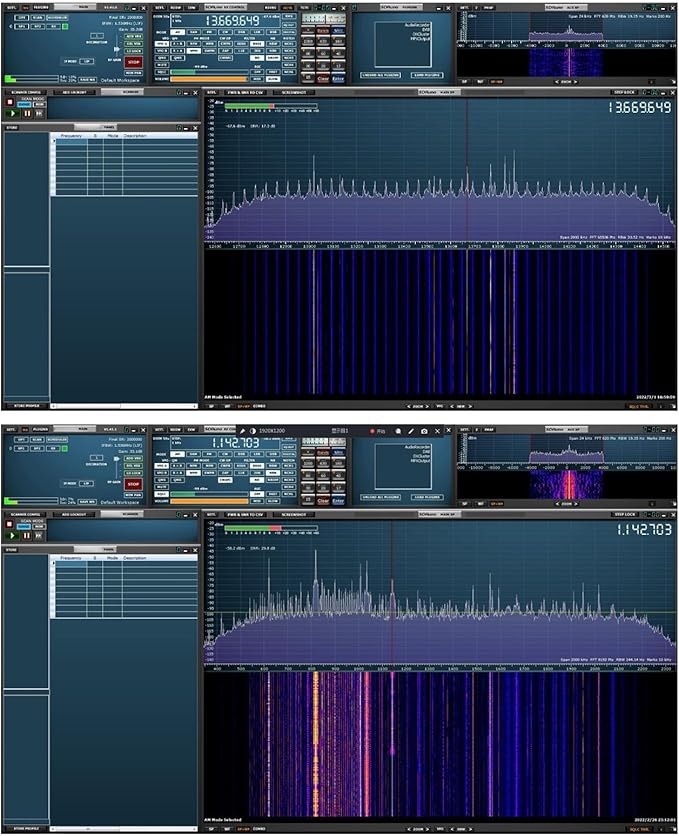This screenshot has height=836, width=679.
Task: Toggle STEP LOCK in upper Main SP
Action: click(625, 92)
